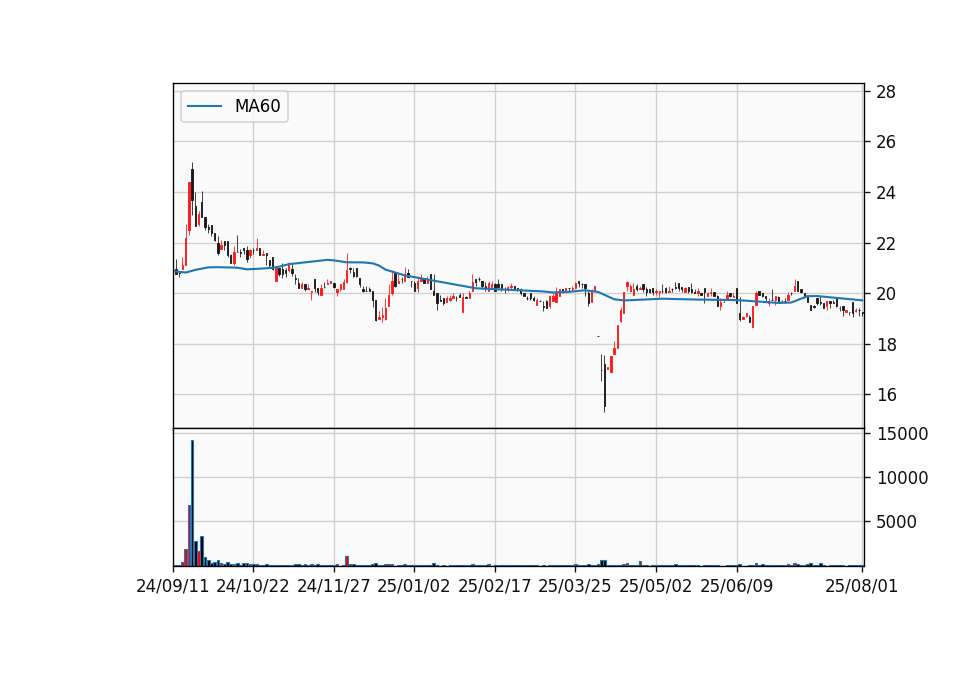960x690 pixels.
Task: Click the lowest candlestick wick near 15.5
Action: (x=604, y=383)
